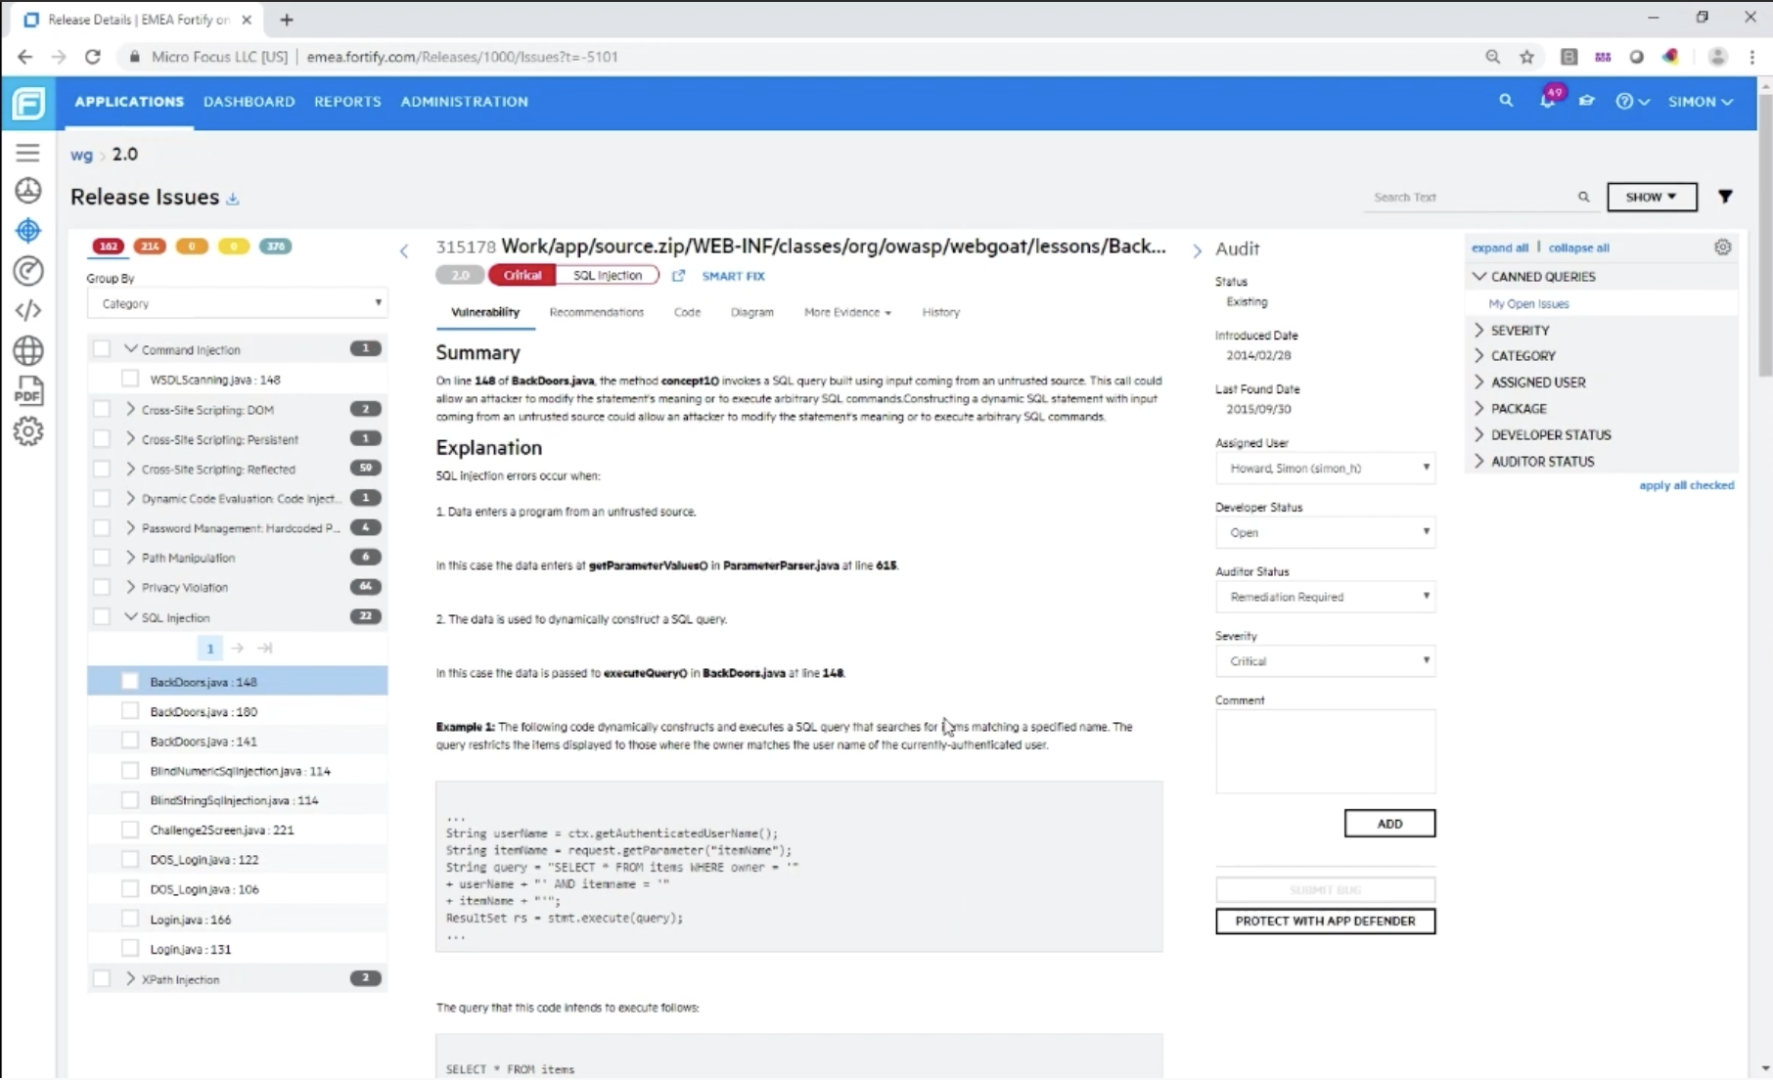Open notifications bell with badge

(x=1548, y=98)
